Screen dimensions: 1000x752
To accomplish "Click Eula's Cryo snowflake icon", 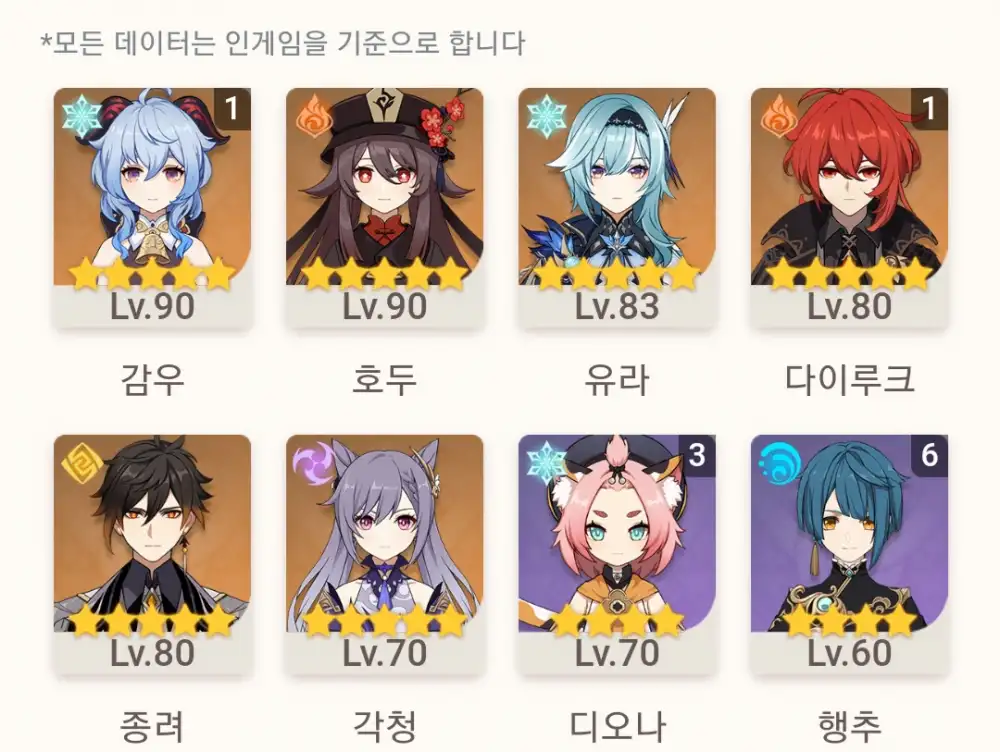I will click(547, 119).
